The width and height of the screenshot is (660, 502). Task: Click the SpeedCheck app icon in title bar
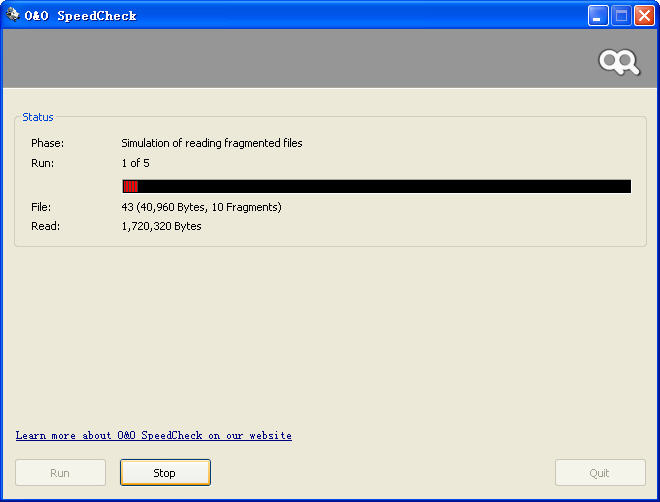13,14
